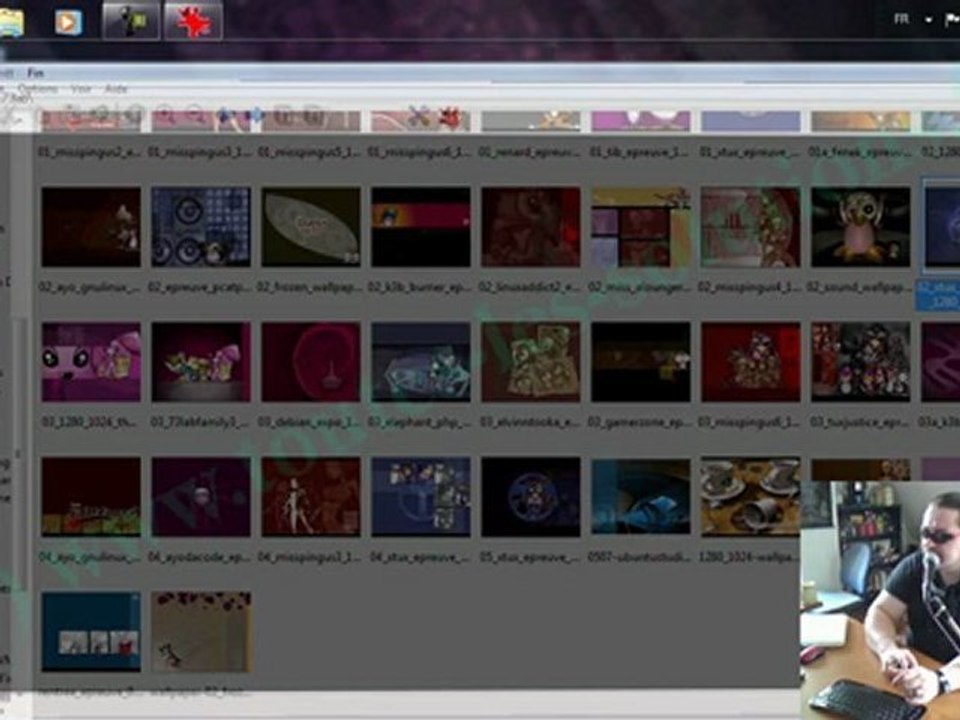Select thumbnail of 02_ayo_gnulinux image
This screenshot has width=960, height=720.
pyautogui.click(x=91, y=227)
